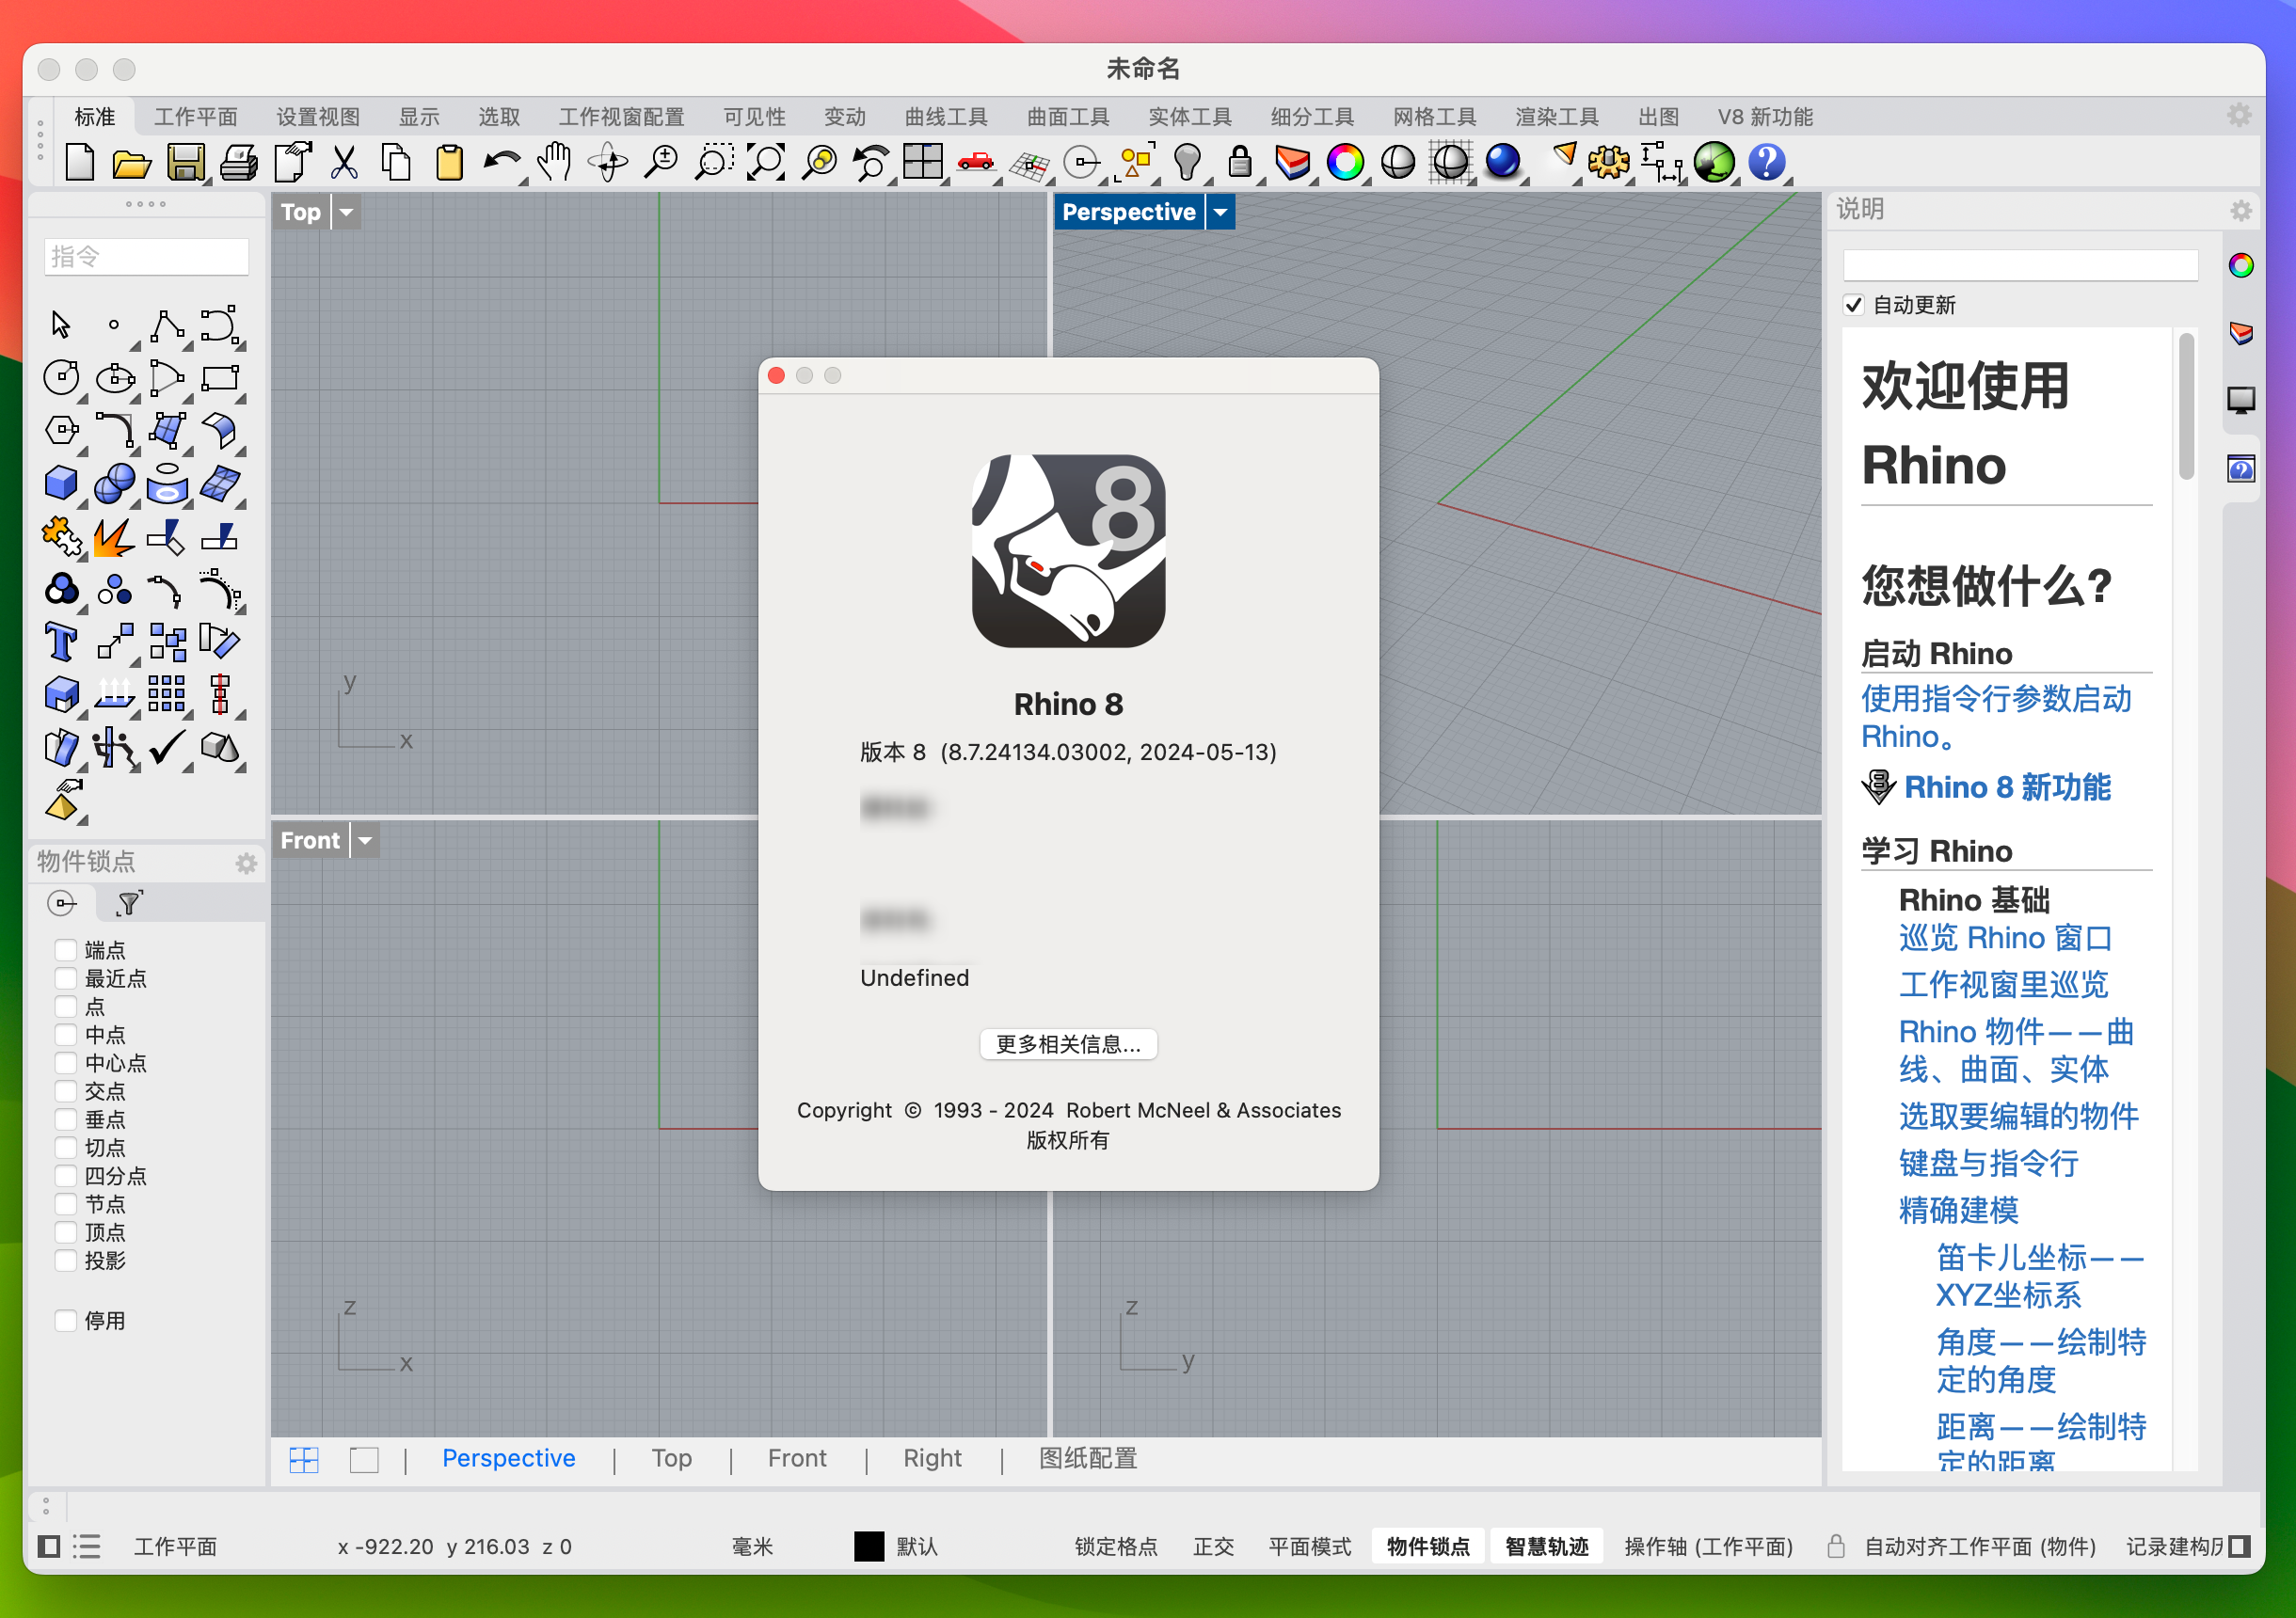Click the Grasshopper icon in toolbar
Screen dimensions: 2296x1618
coord(1714,162)
